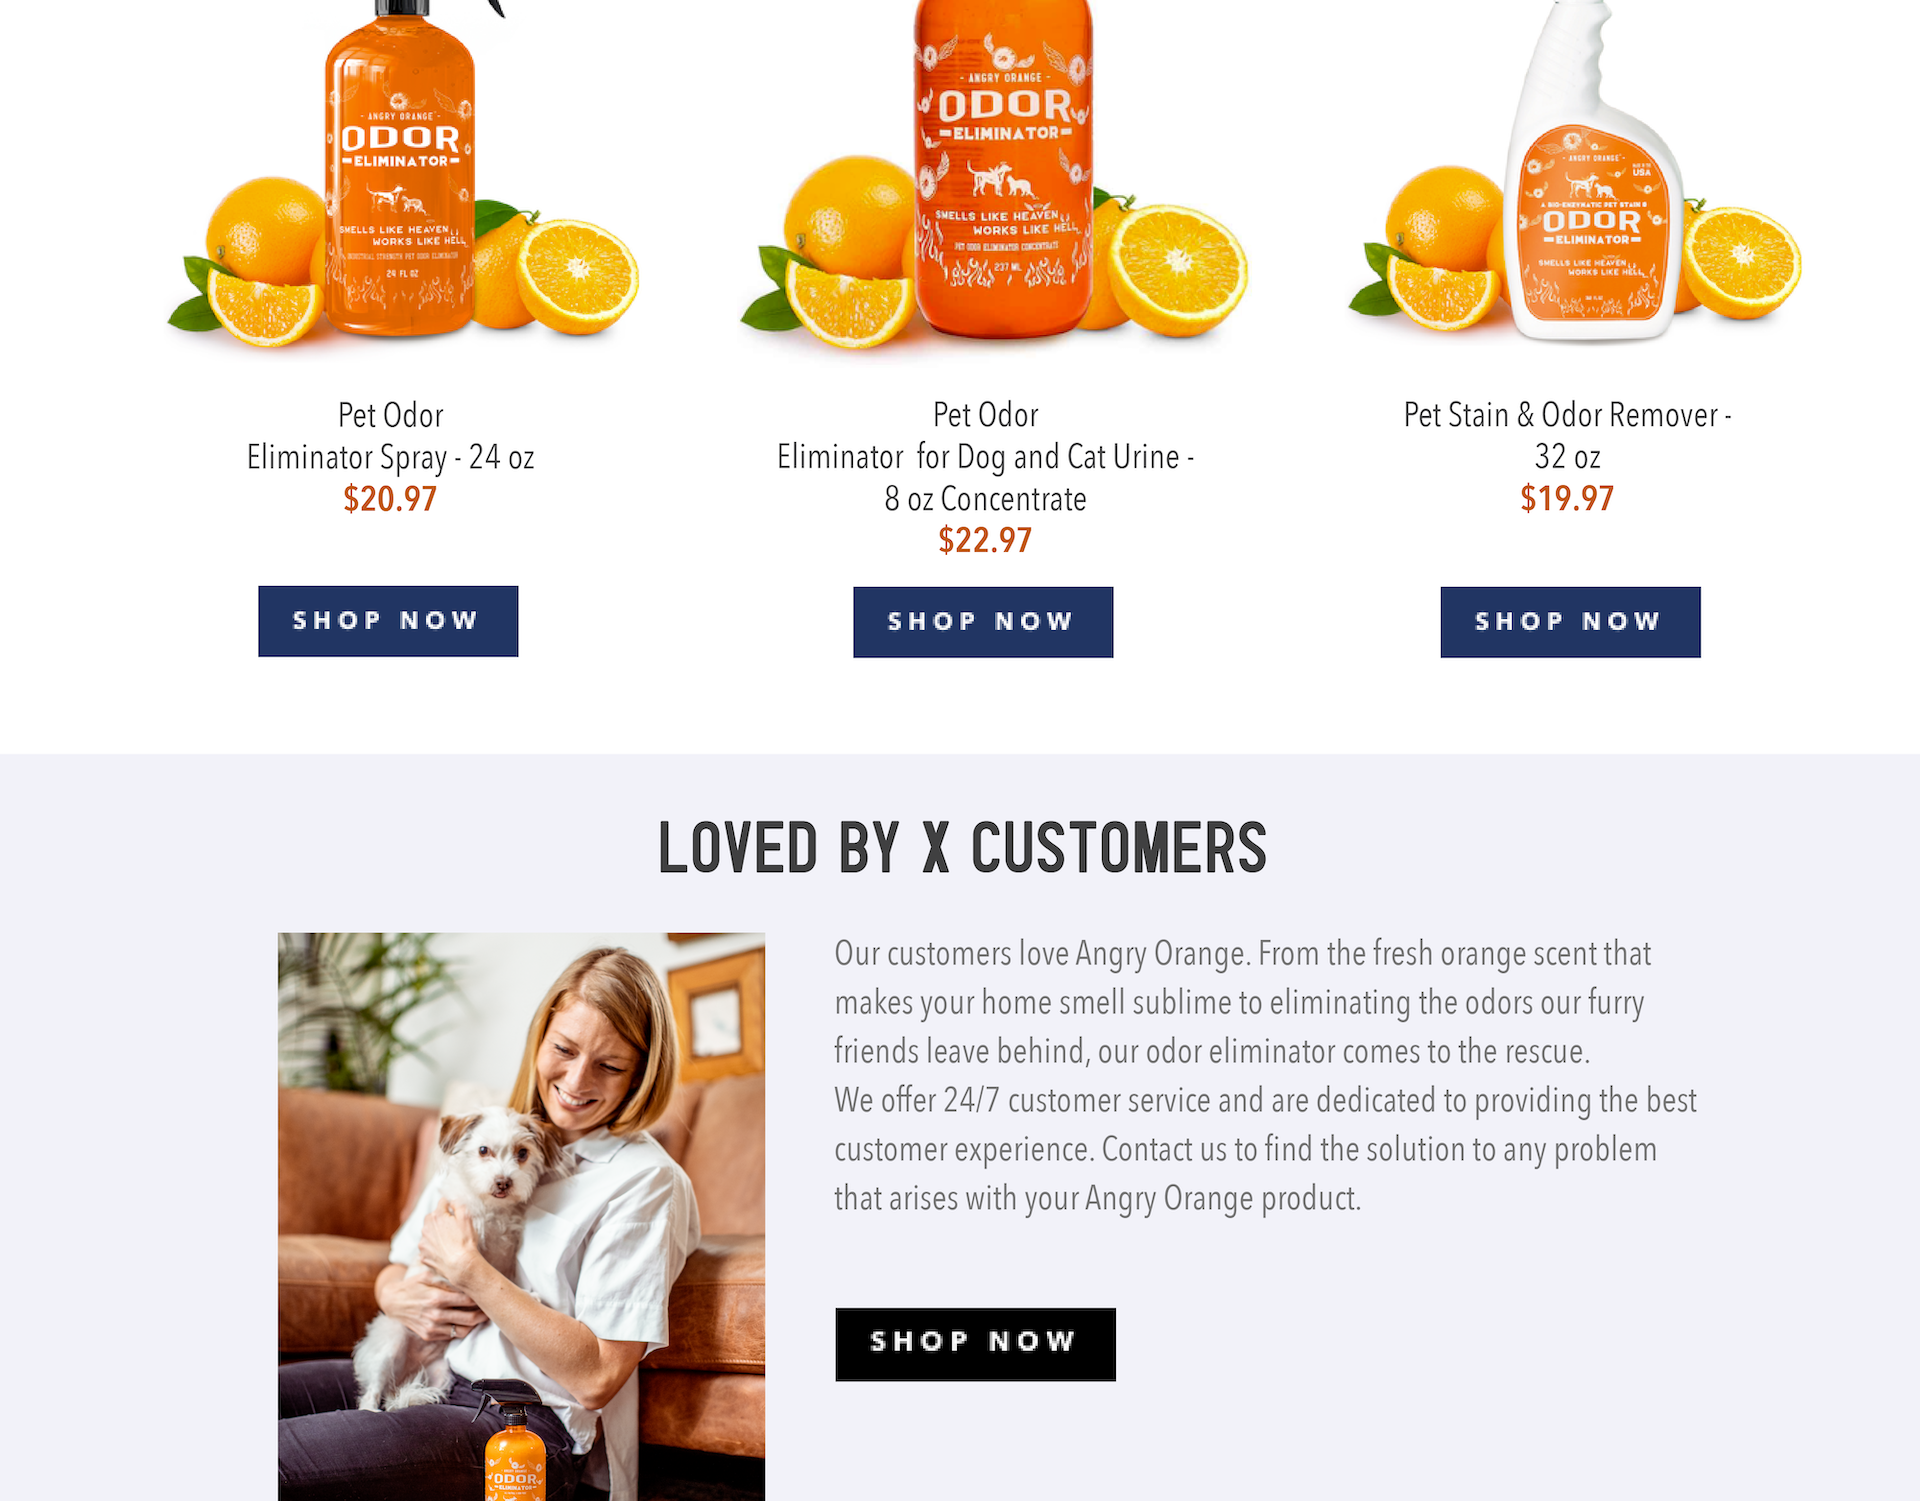This screenshot has width=1920, height=1501.
Task: Click the Loved By X Customers heading
Action: 962,848
